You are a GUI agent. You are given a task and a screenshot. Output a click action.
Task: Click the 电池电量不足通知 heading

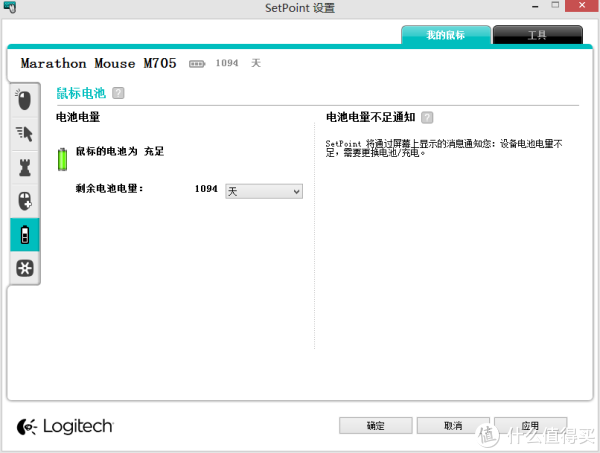point(370,117)
